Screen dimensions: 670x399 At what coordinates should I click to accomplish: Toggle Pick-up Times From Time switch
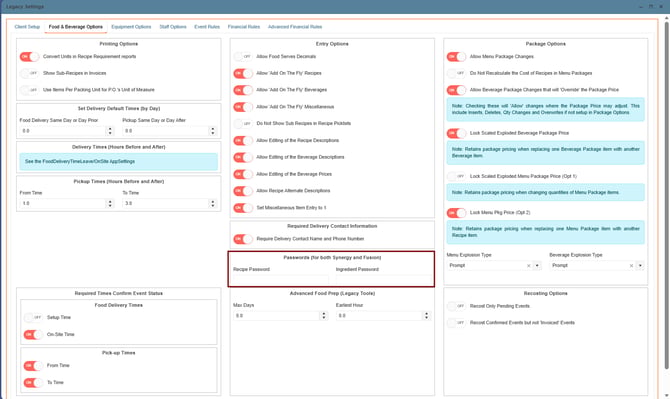point(33,366)
